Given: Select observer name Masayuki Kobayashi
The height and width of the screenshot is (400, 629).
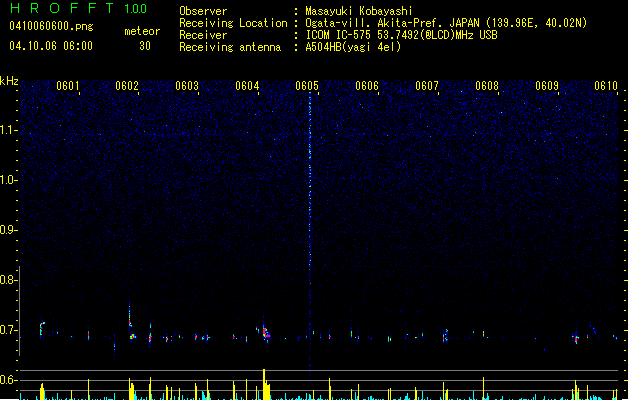Looking at the screenshot, I should click(359, 11).
